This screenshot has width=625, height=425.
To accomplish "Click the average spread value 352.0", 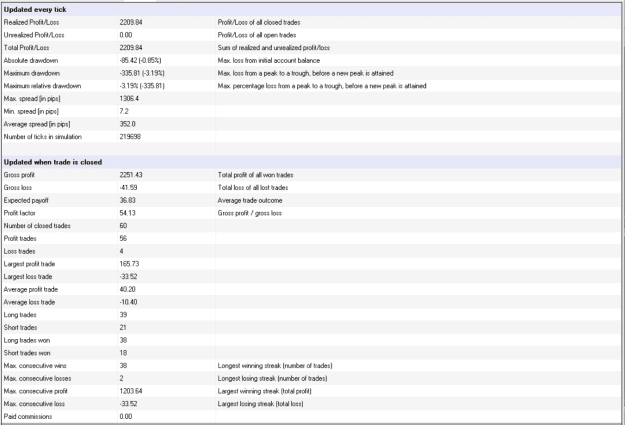I will click(128, 124).
